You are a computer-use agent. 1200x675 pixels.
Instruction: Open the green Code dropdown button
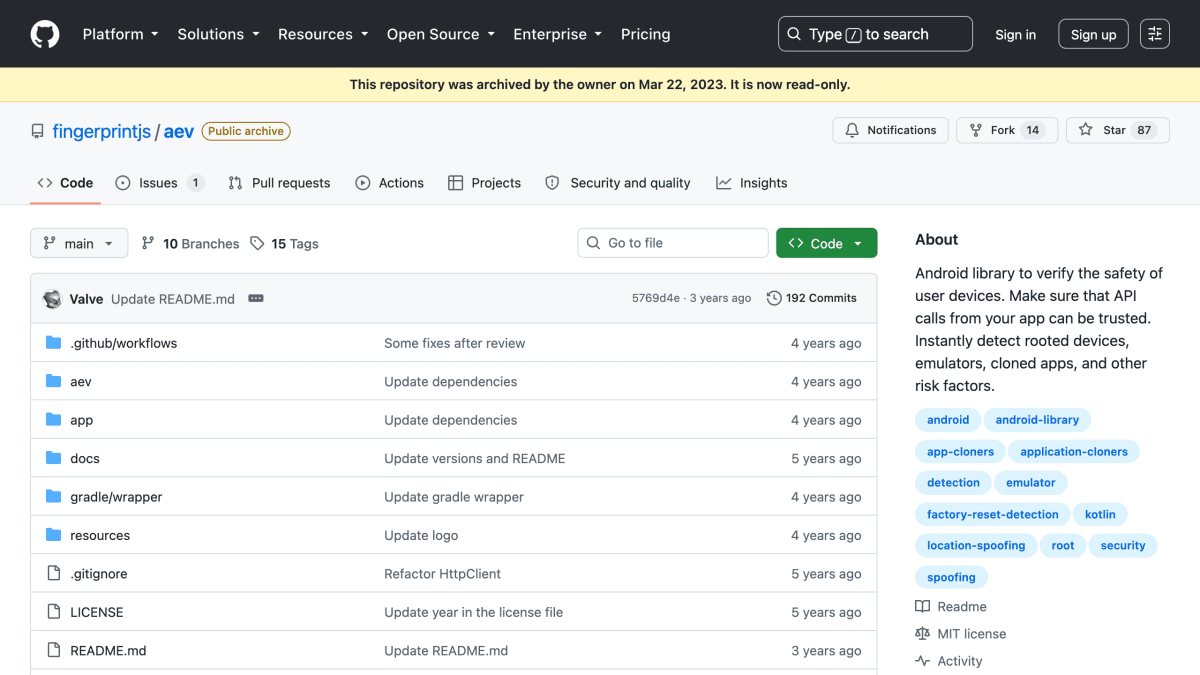point(826,243)
